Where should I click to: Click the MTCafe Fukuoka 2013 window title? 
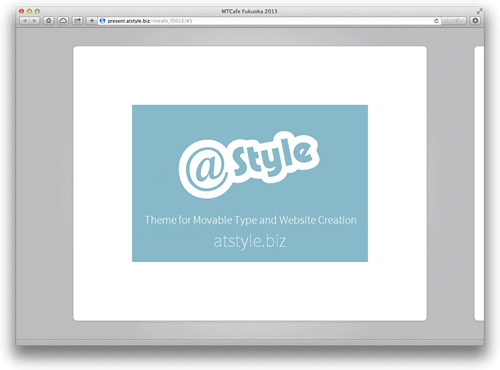[249, 11]
